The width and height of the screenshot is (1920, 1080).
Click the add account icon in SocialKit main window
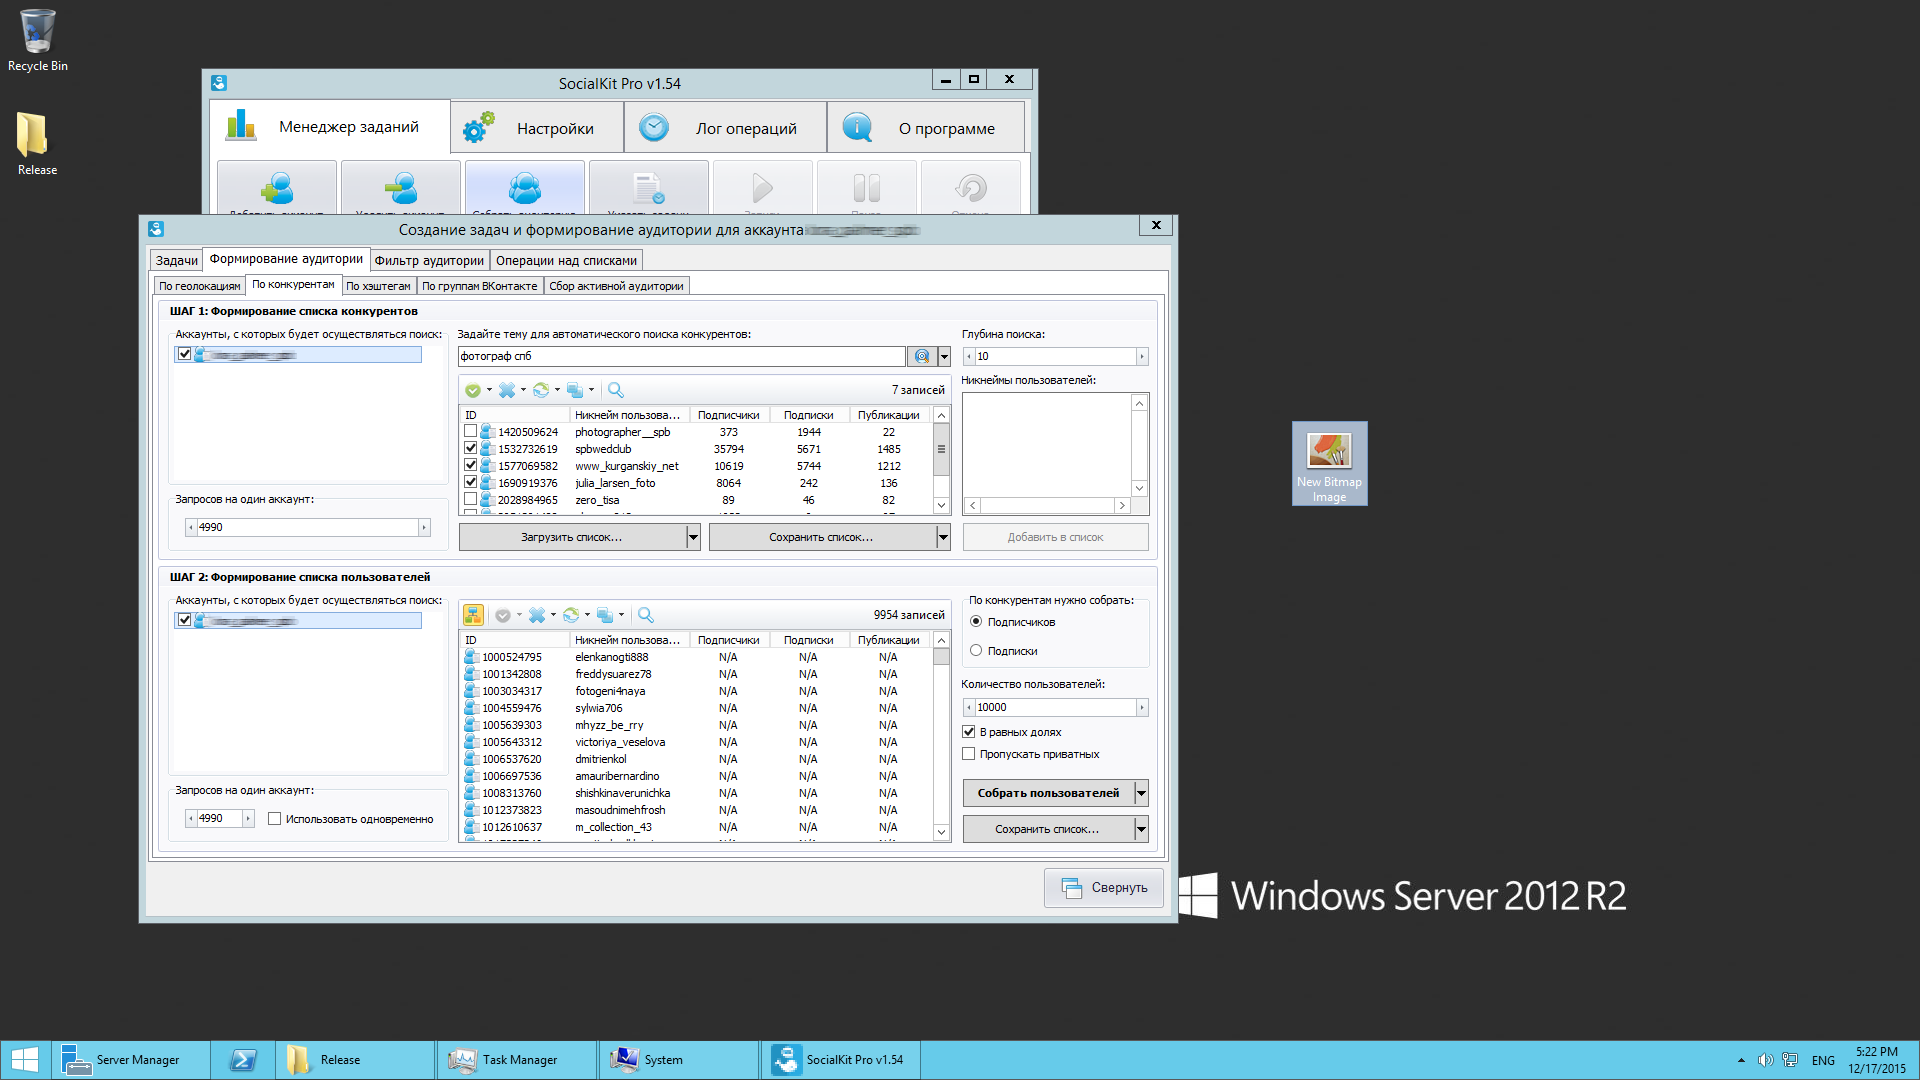[x=277, y=187]
